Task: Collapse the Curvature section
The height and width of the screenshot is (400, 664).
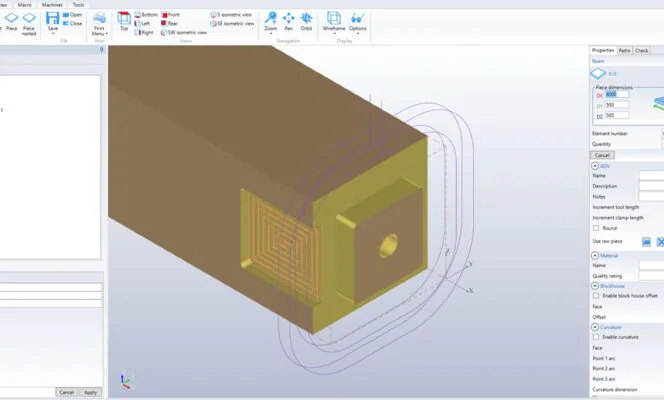Action: (x=595, y=327)
